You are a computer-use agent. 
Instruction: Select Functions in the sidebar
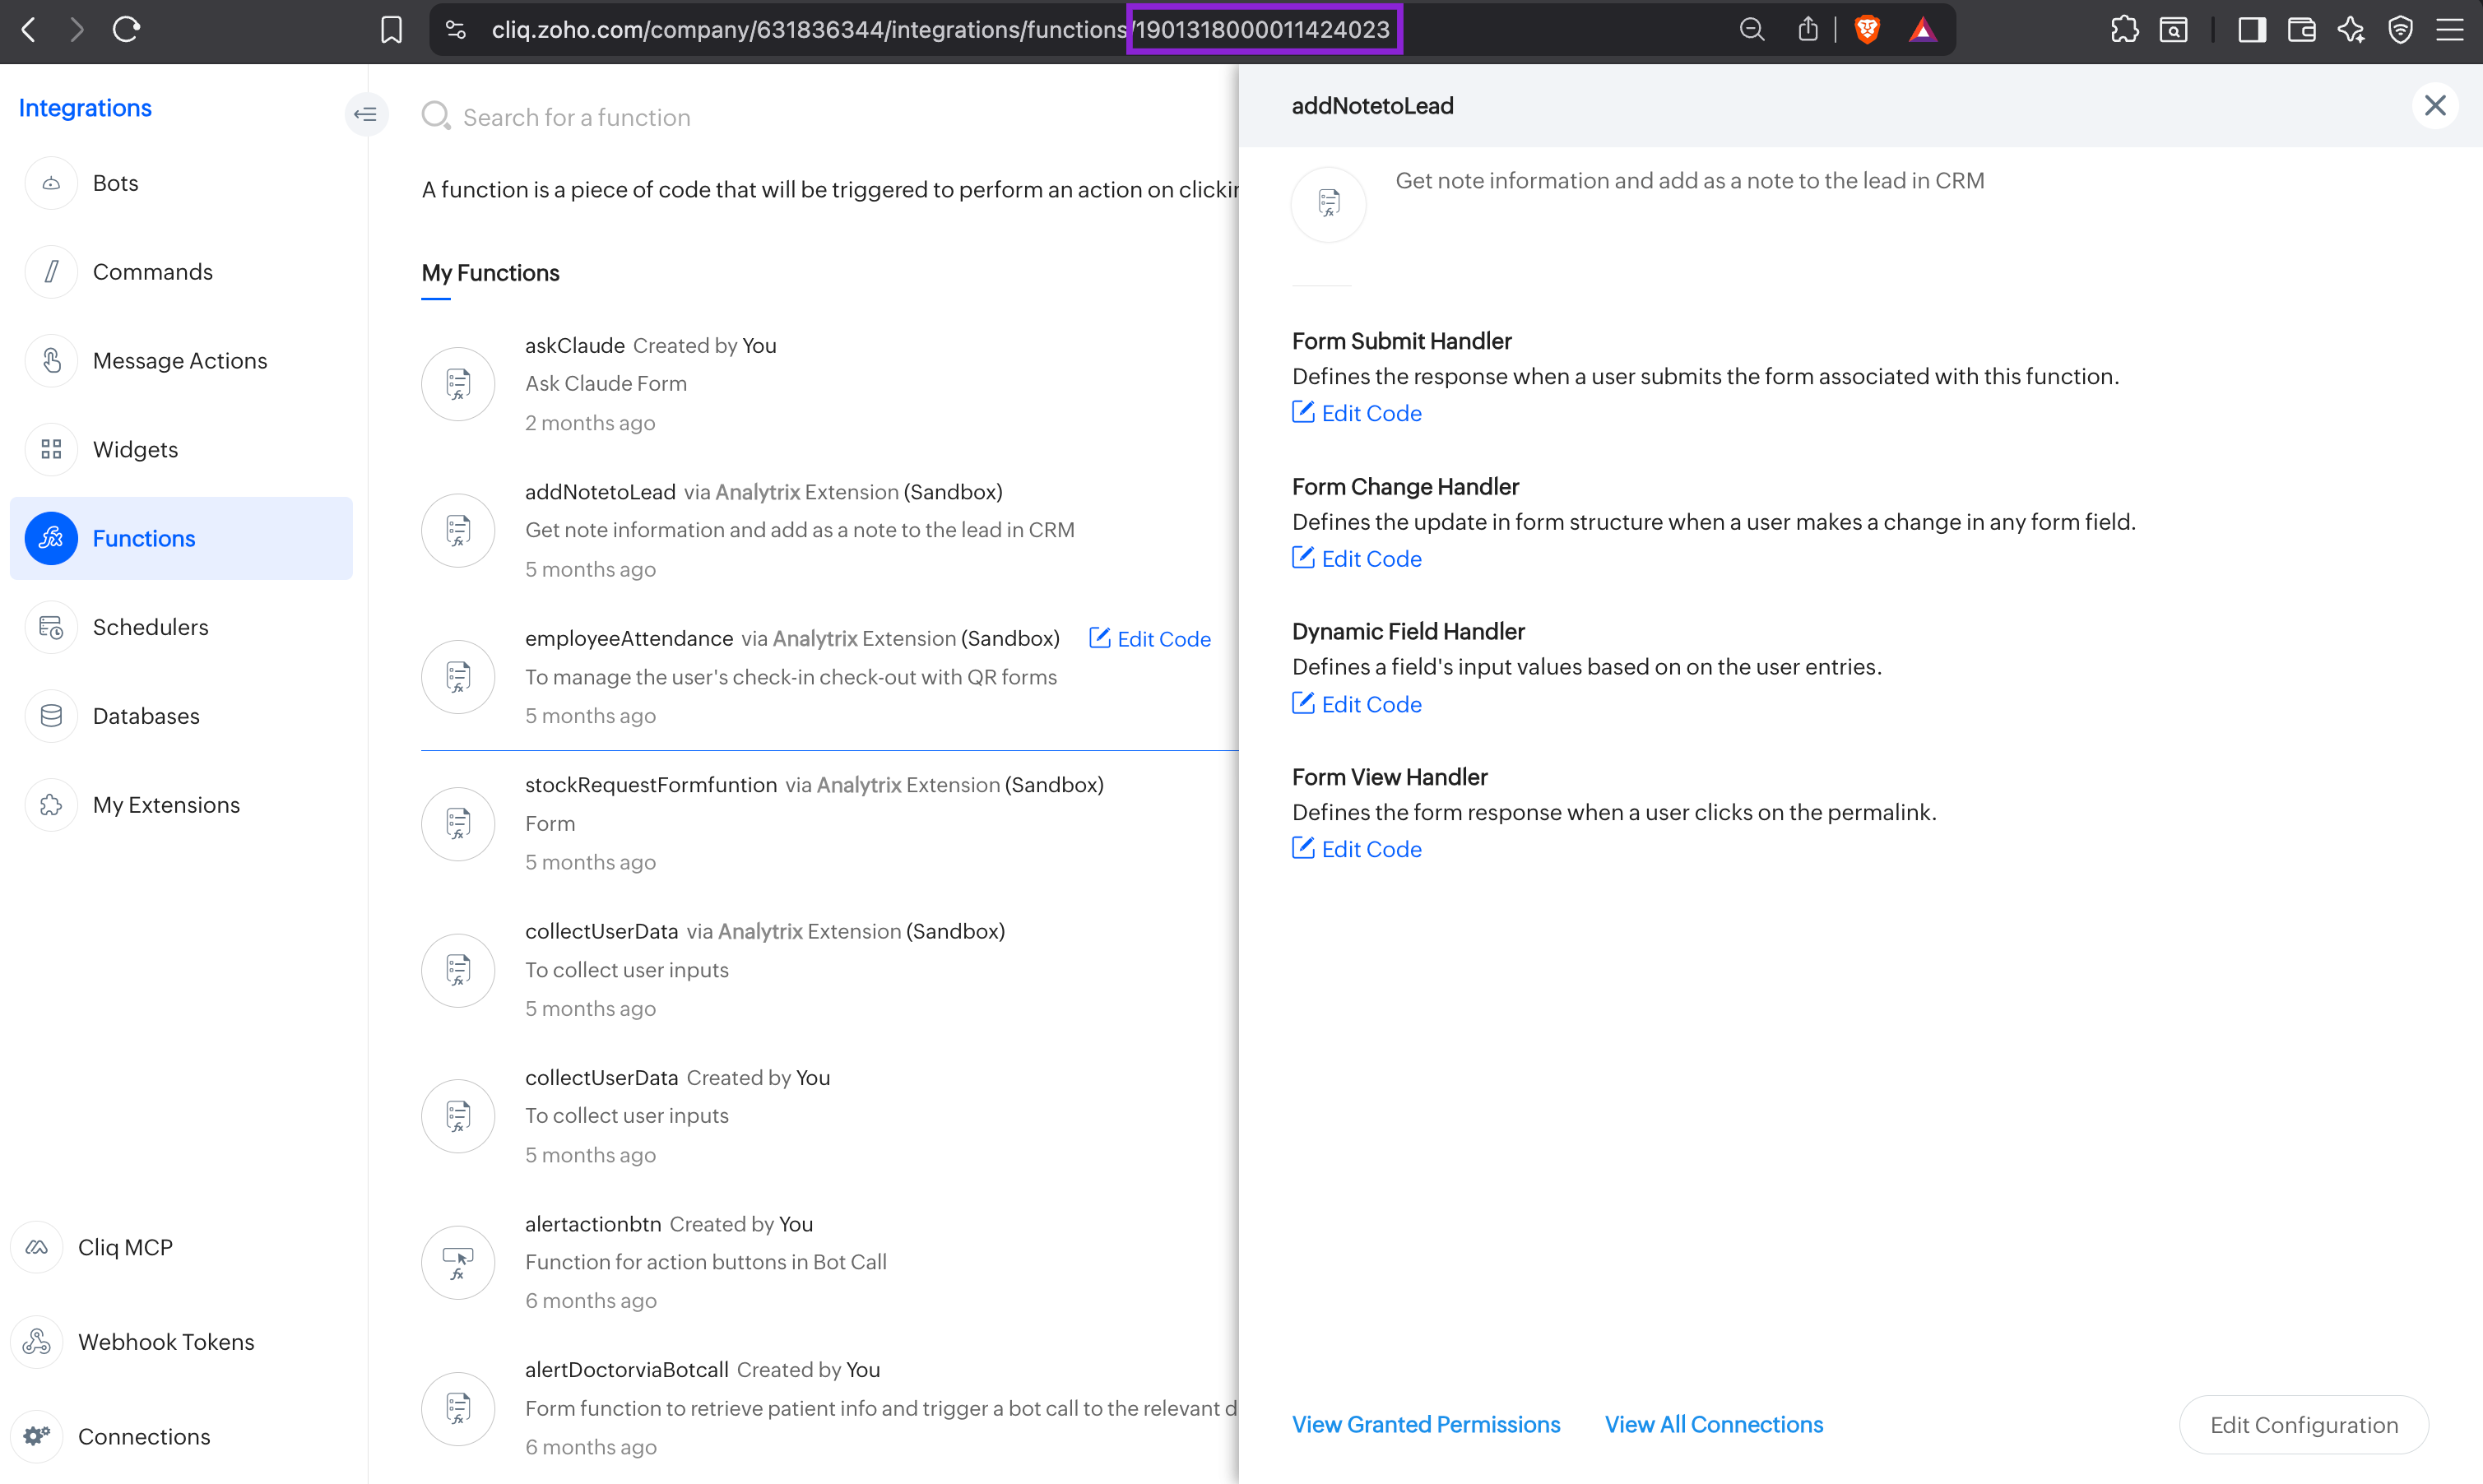point(181,538)
